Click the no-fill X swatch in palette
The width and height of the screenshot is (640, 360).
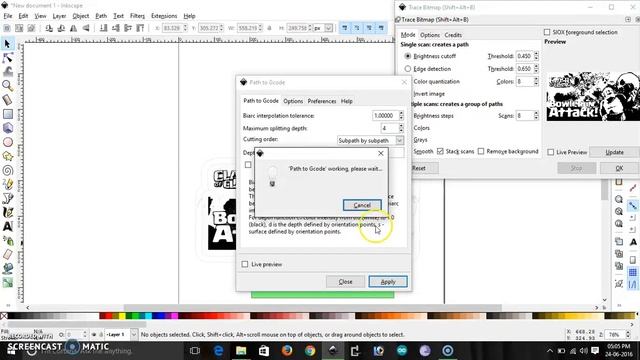[4, 316]
